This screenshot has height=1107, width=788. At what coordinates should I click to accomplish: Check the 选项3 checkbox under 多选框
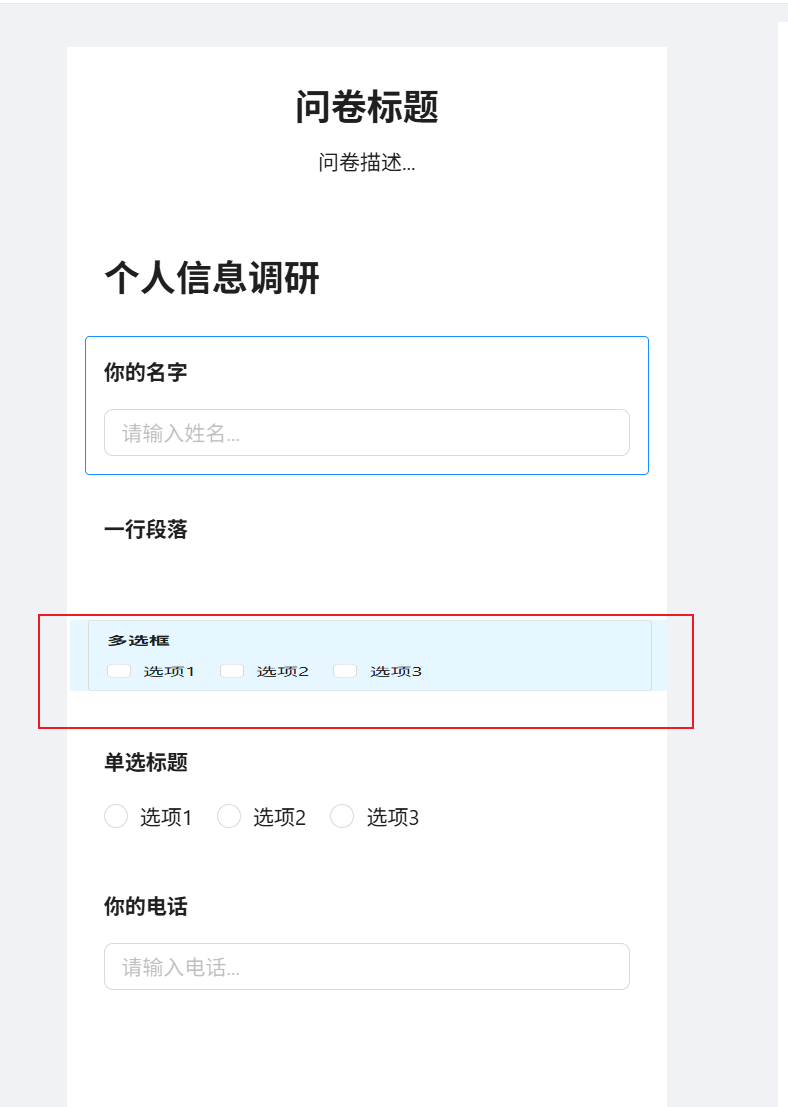pos(344,670)
